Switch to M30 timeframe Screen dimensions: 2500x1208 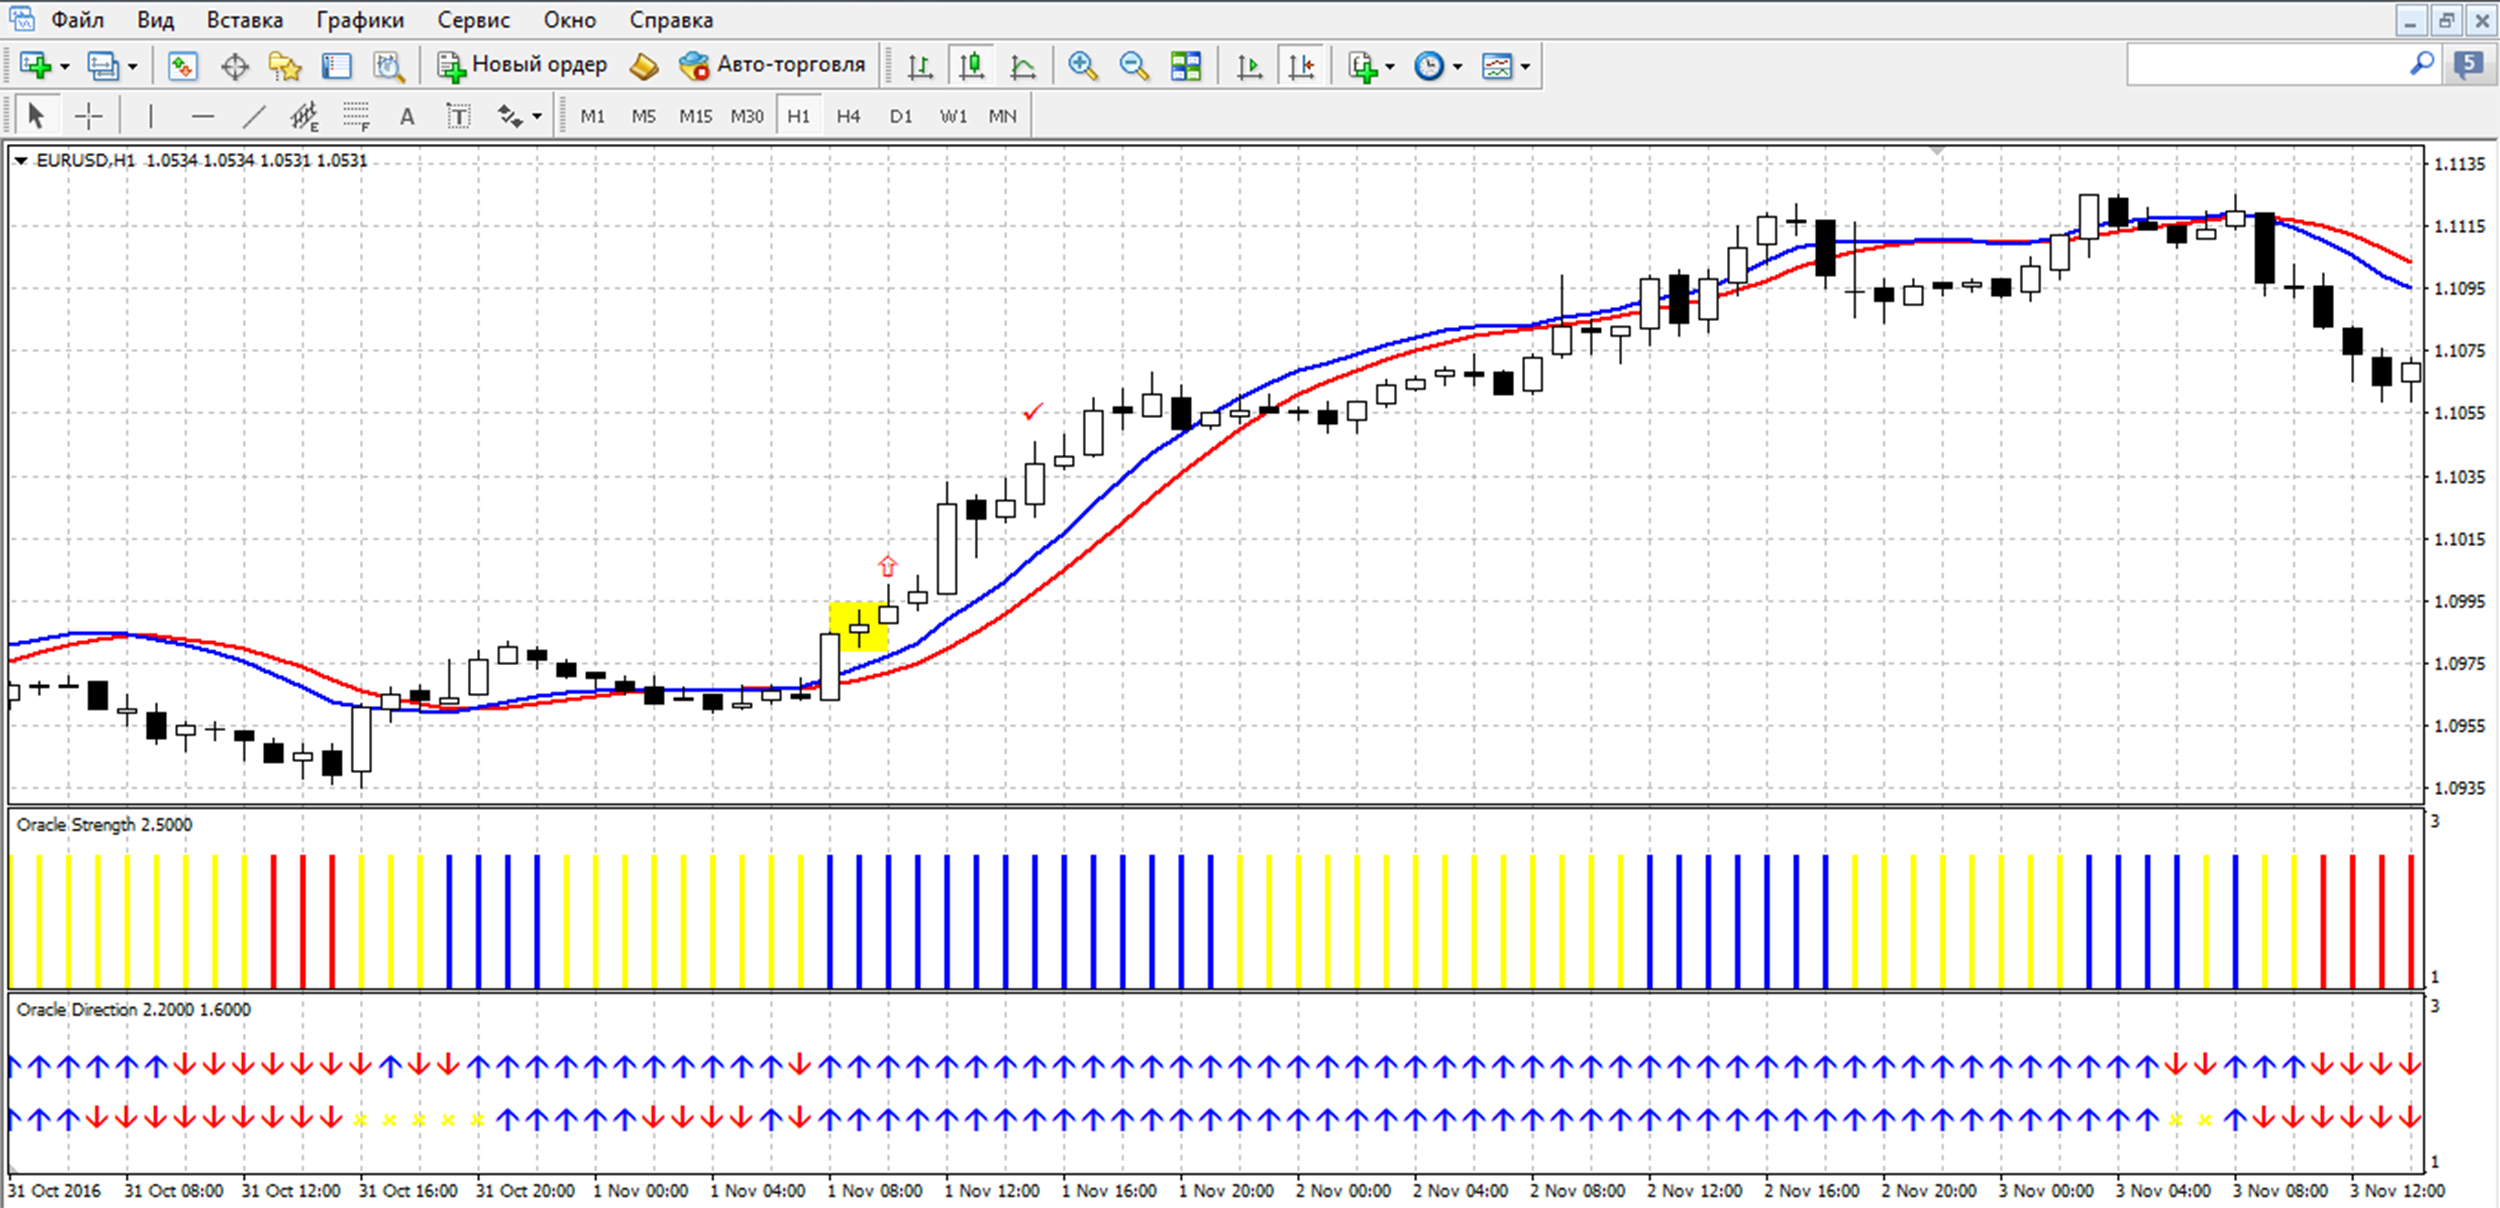pyautogui.click(x=747, y=117)
